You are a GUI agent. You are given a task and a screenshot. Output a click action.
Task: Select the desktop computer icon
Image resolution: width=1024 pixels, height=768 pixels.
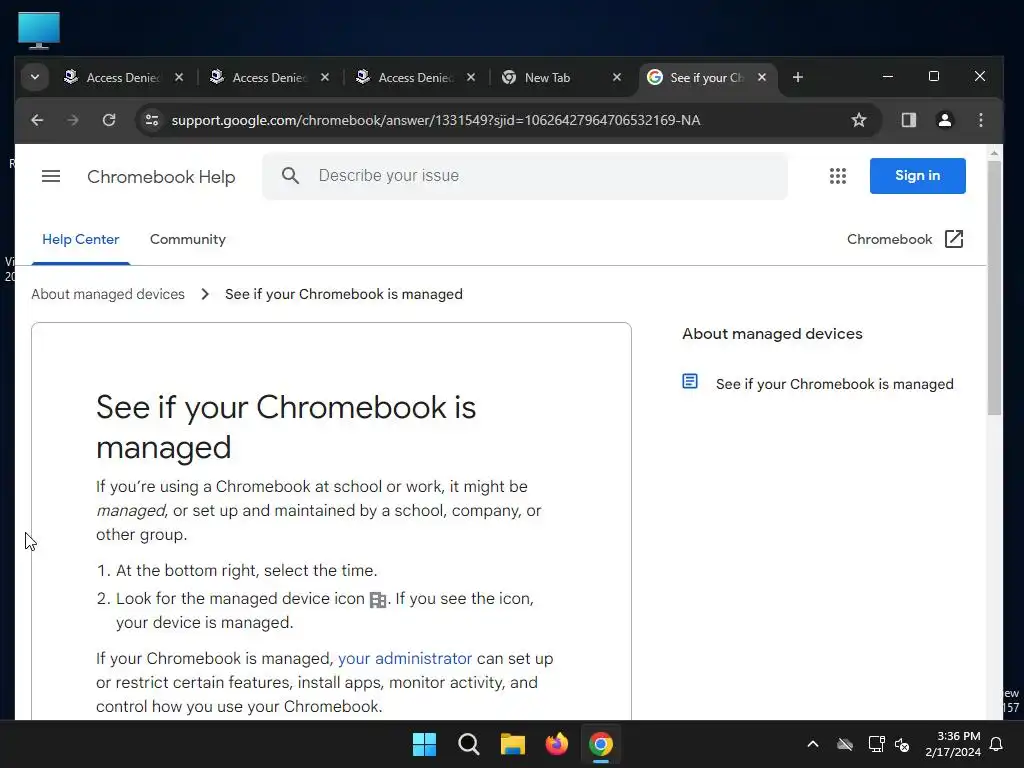tap(39, 30)
